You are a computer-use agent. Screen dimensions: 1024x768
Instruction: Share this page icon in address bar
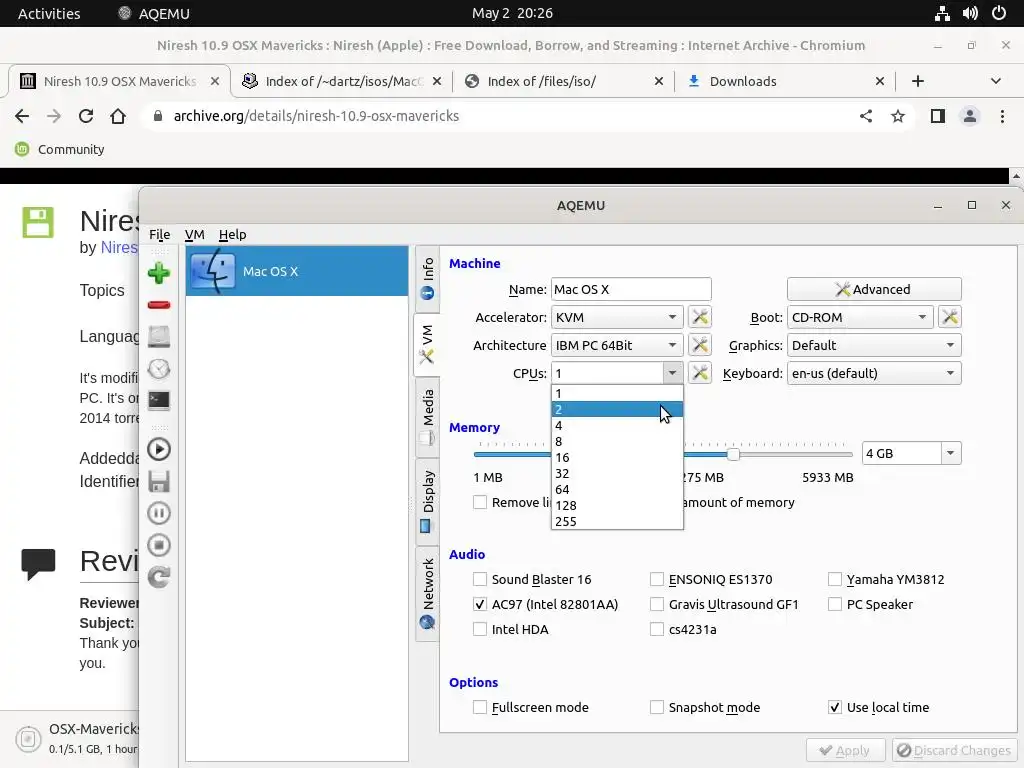click(866, 116)
